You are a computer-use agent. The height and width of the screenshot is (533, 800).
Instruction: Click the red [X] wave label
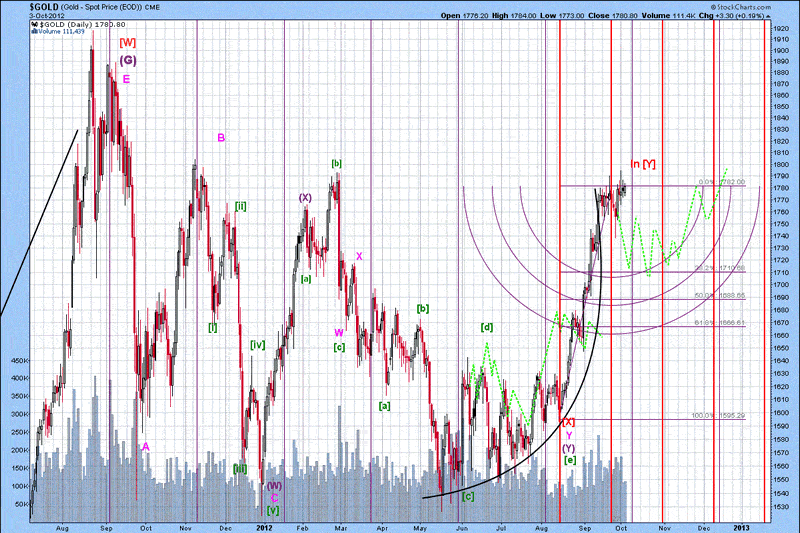click(x=568, y=422)
